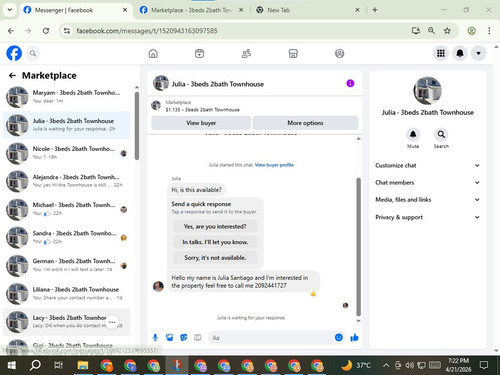Click the Facebook search magnifier icon
The height and width of the screenshot is (375, 500).
point(33,53)
